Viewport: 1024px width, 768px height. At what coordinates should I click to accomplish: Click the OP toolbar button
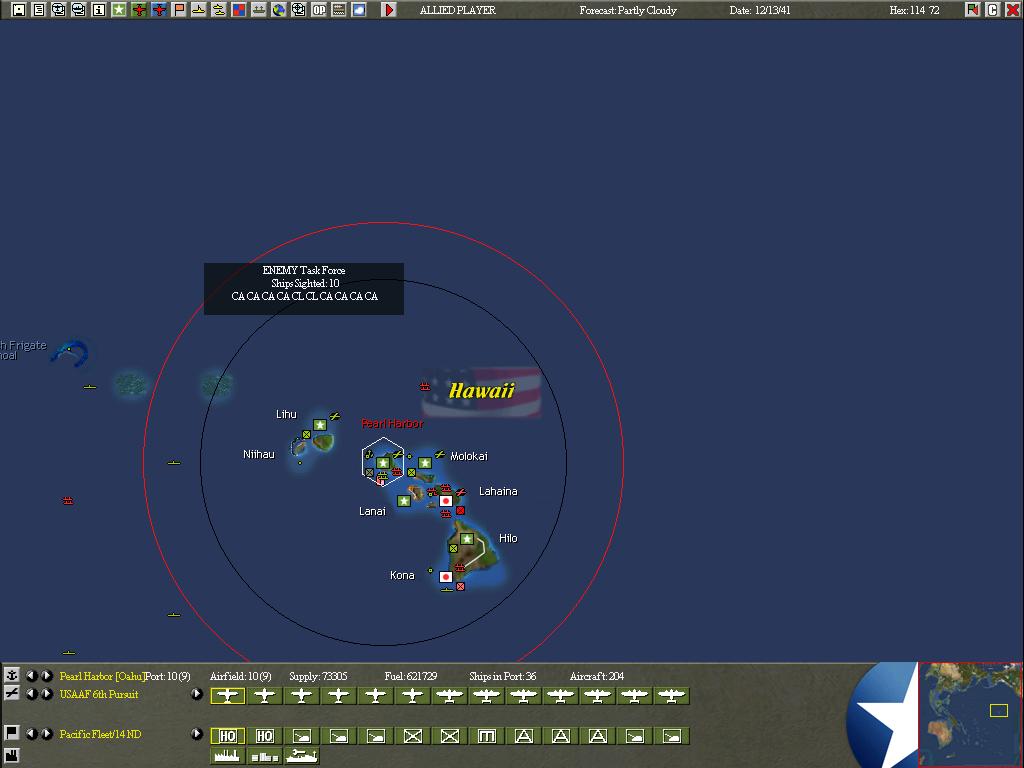pyautogui.click(x=319, y=10)
